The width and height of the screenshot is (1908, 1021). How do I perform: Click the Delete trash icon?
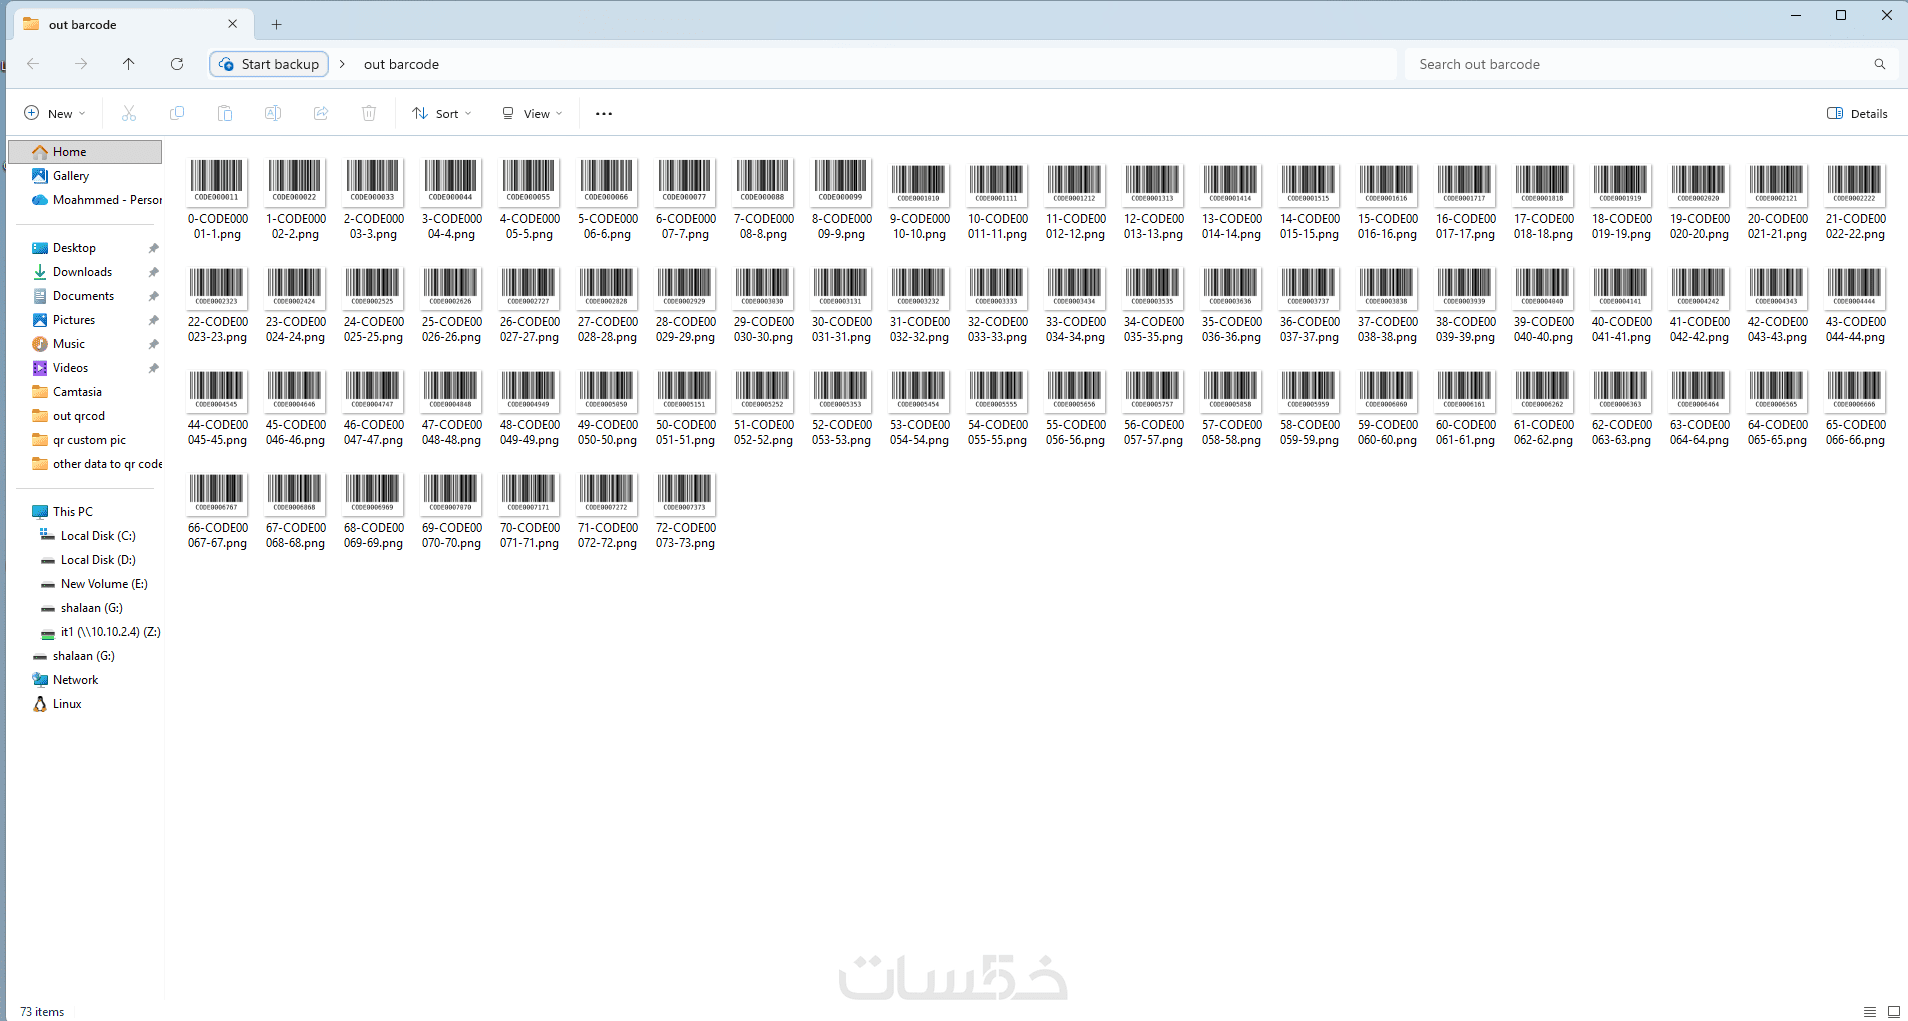click(x=369, y=113)
